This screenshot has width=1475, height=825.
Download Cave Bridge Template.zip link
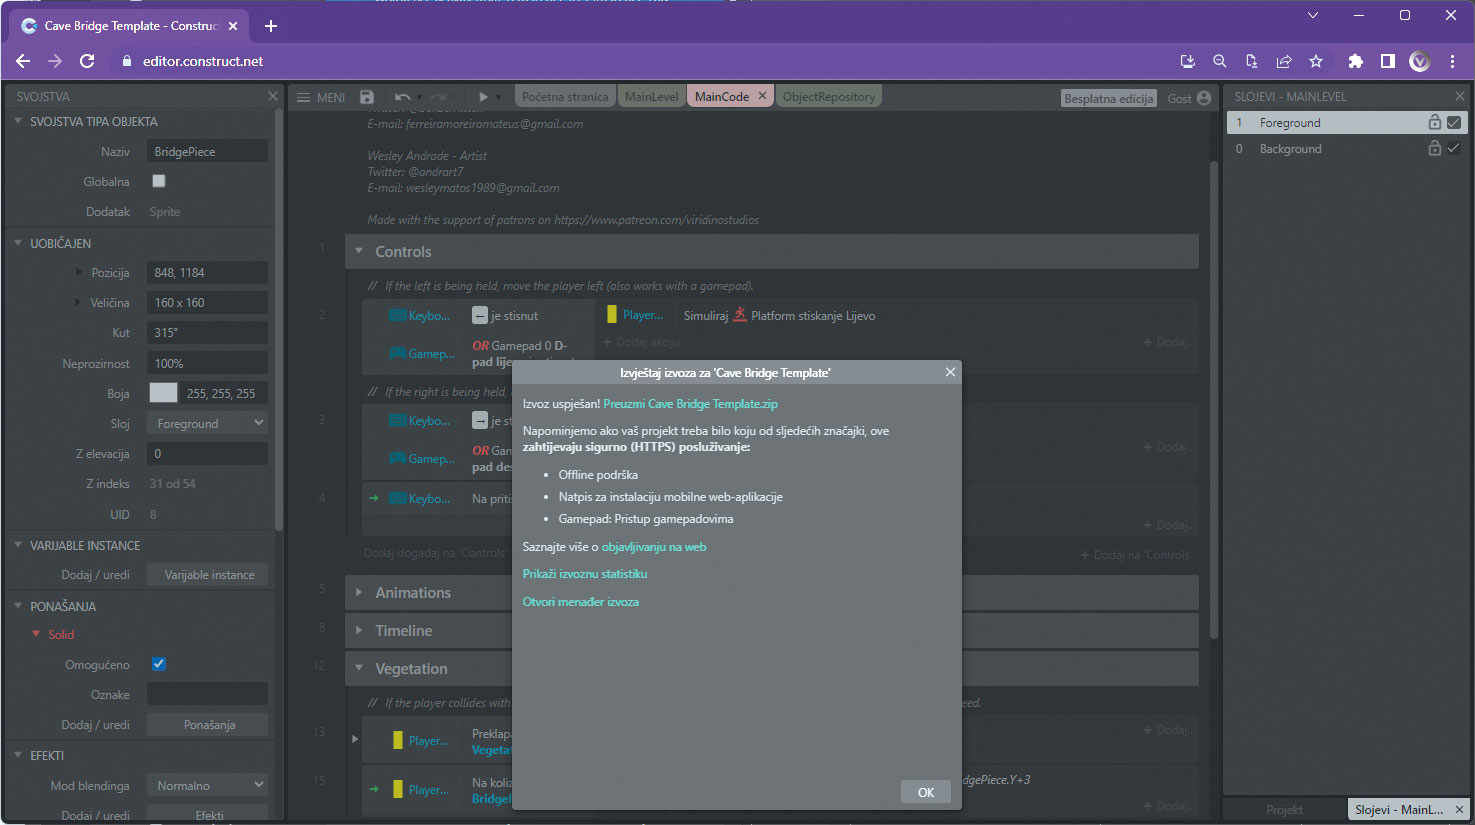(690, 404)
